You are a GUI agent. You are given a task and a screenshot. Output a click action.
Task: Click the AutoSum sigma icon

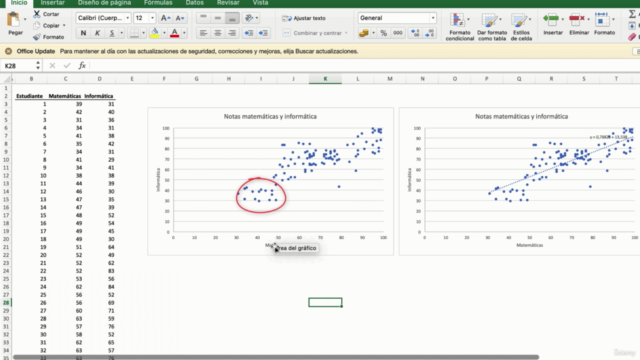(632, 14)
